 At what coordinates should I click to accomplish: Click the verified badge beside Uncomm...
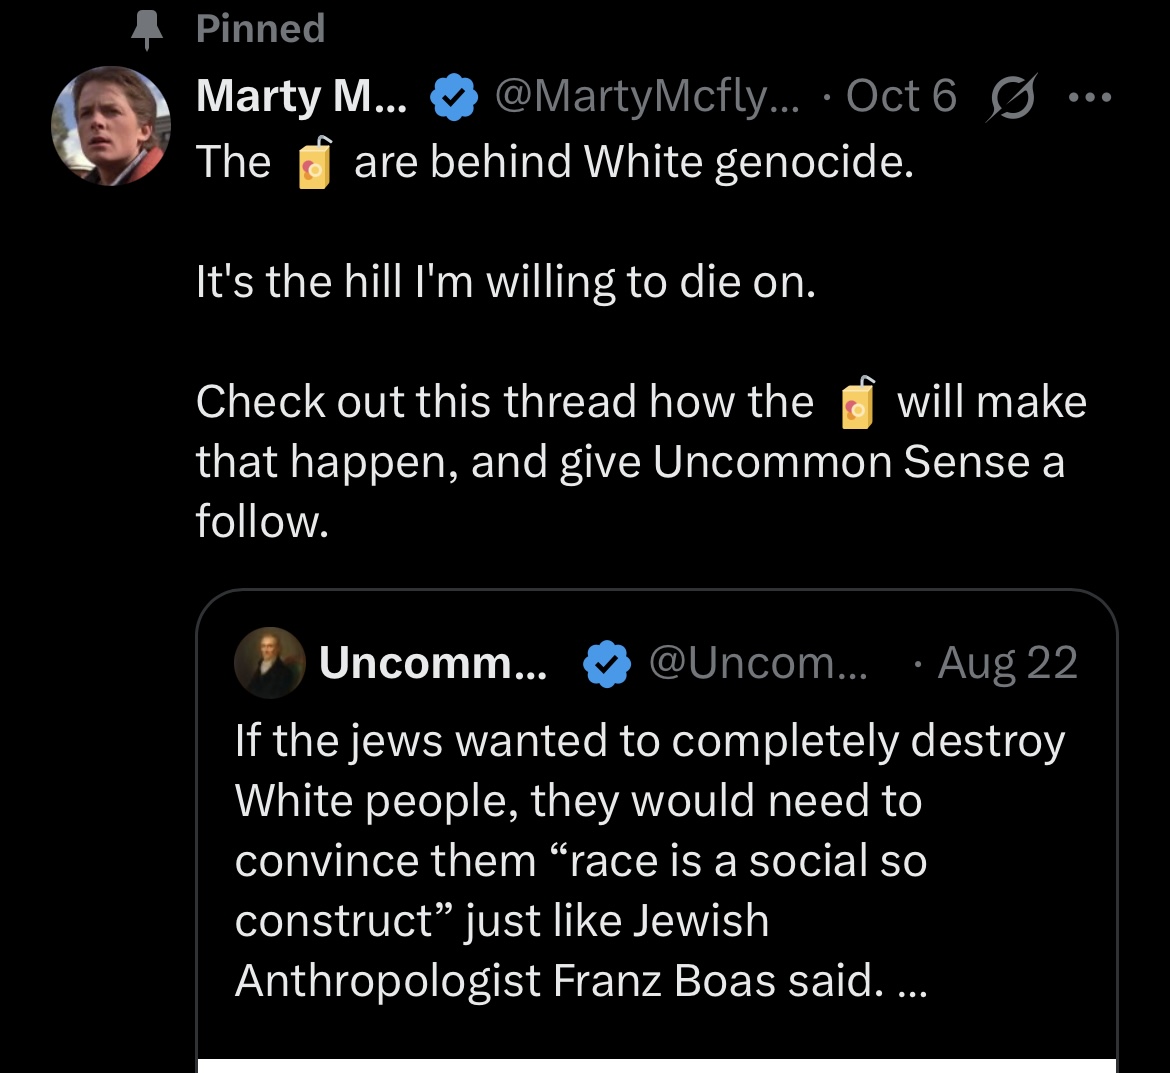click(607, 663)
